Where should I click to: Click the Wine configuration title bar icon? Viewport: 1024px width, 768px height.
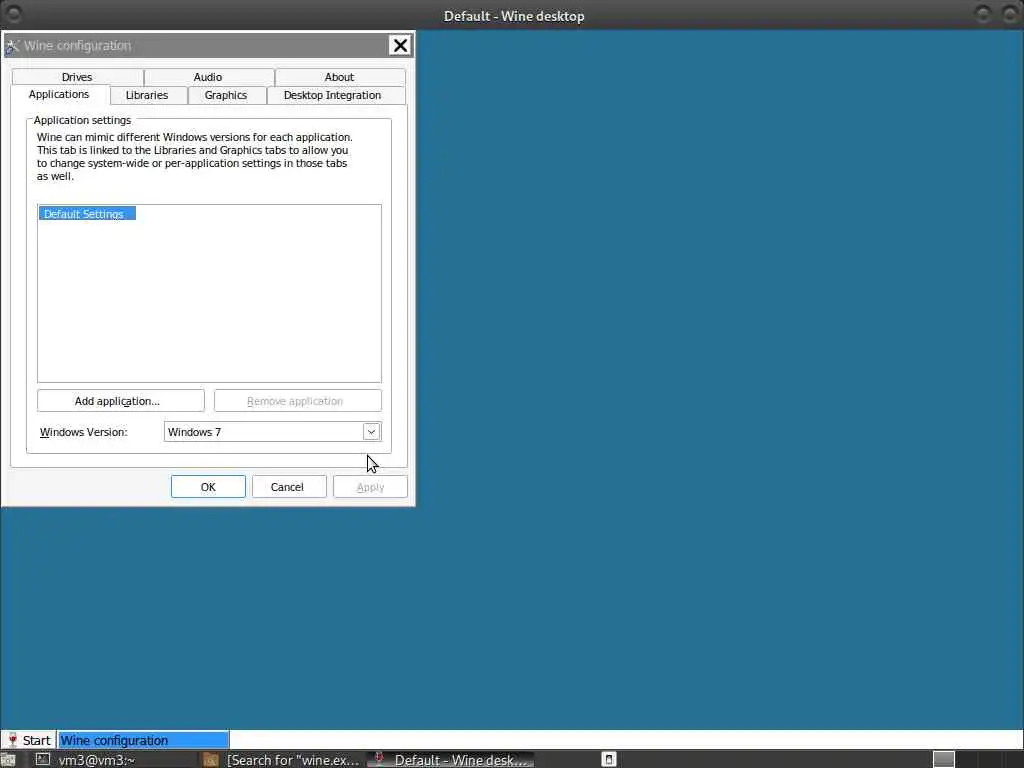click(x=12, y=46)
